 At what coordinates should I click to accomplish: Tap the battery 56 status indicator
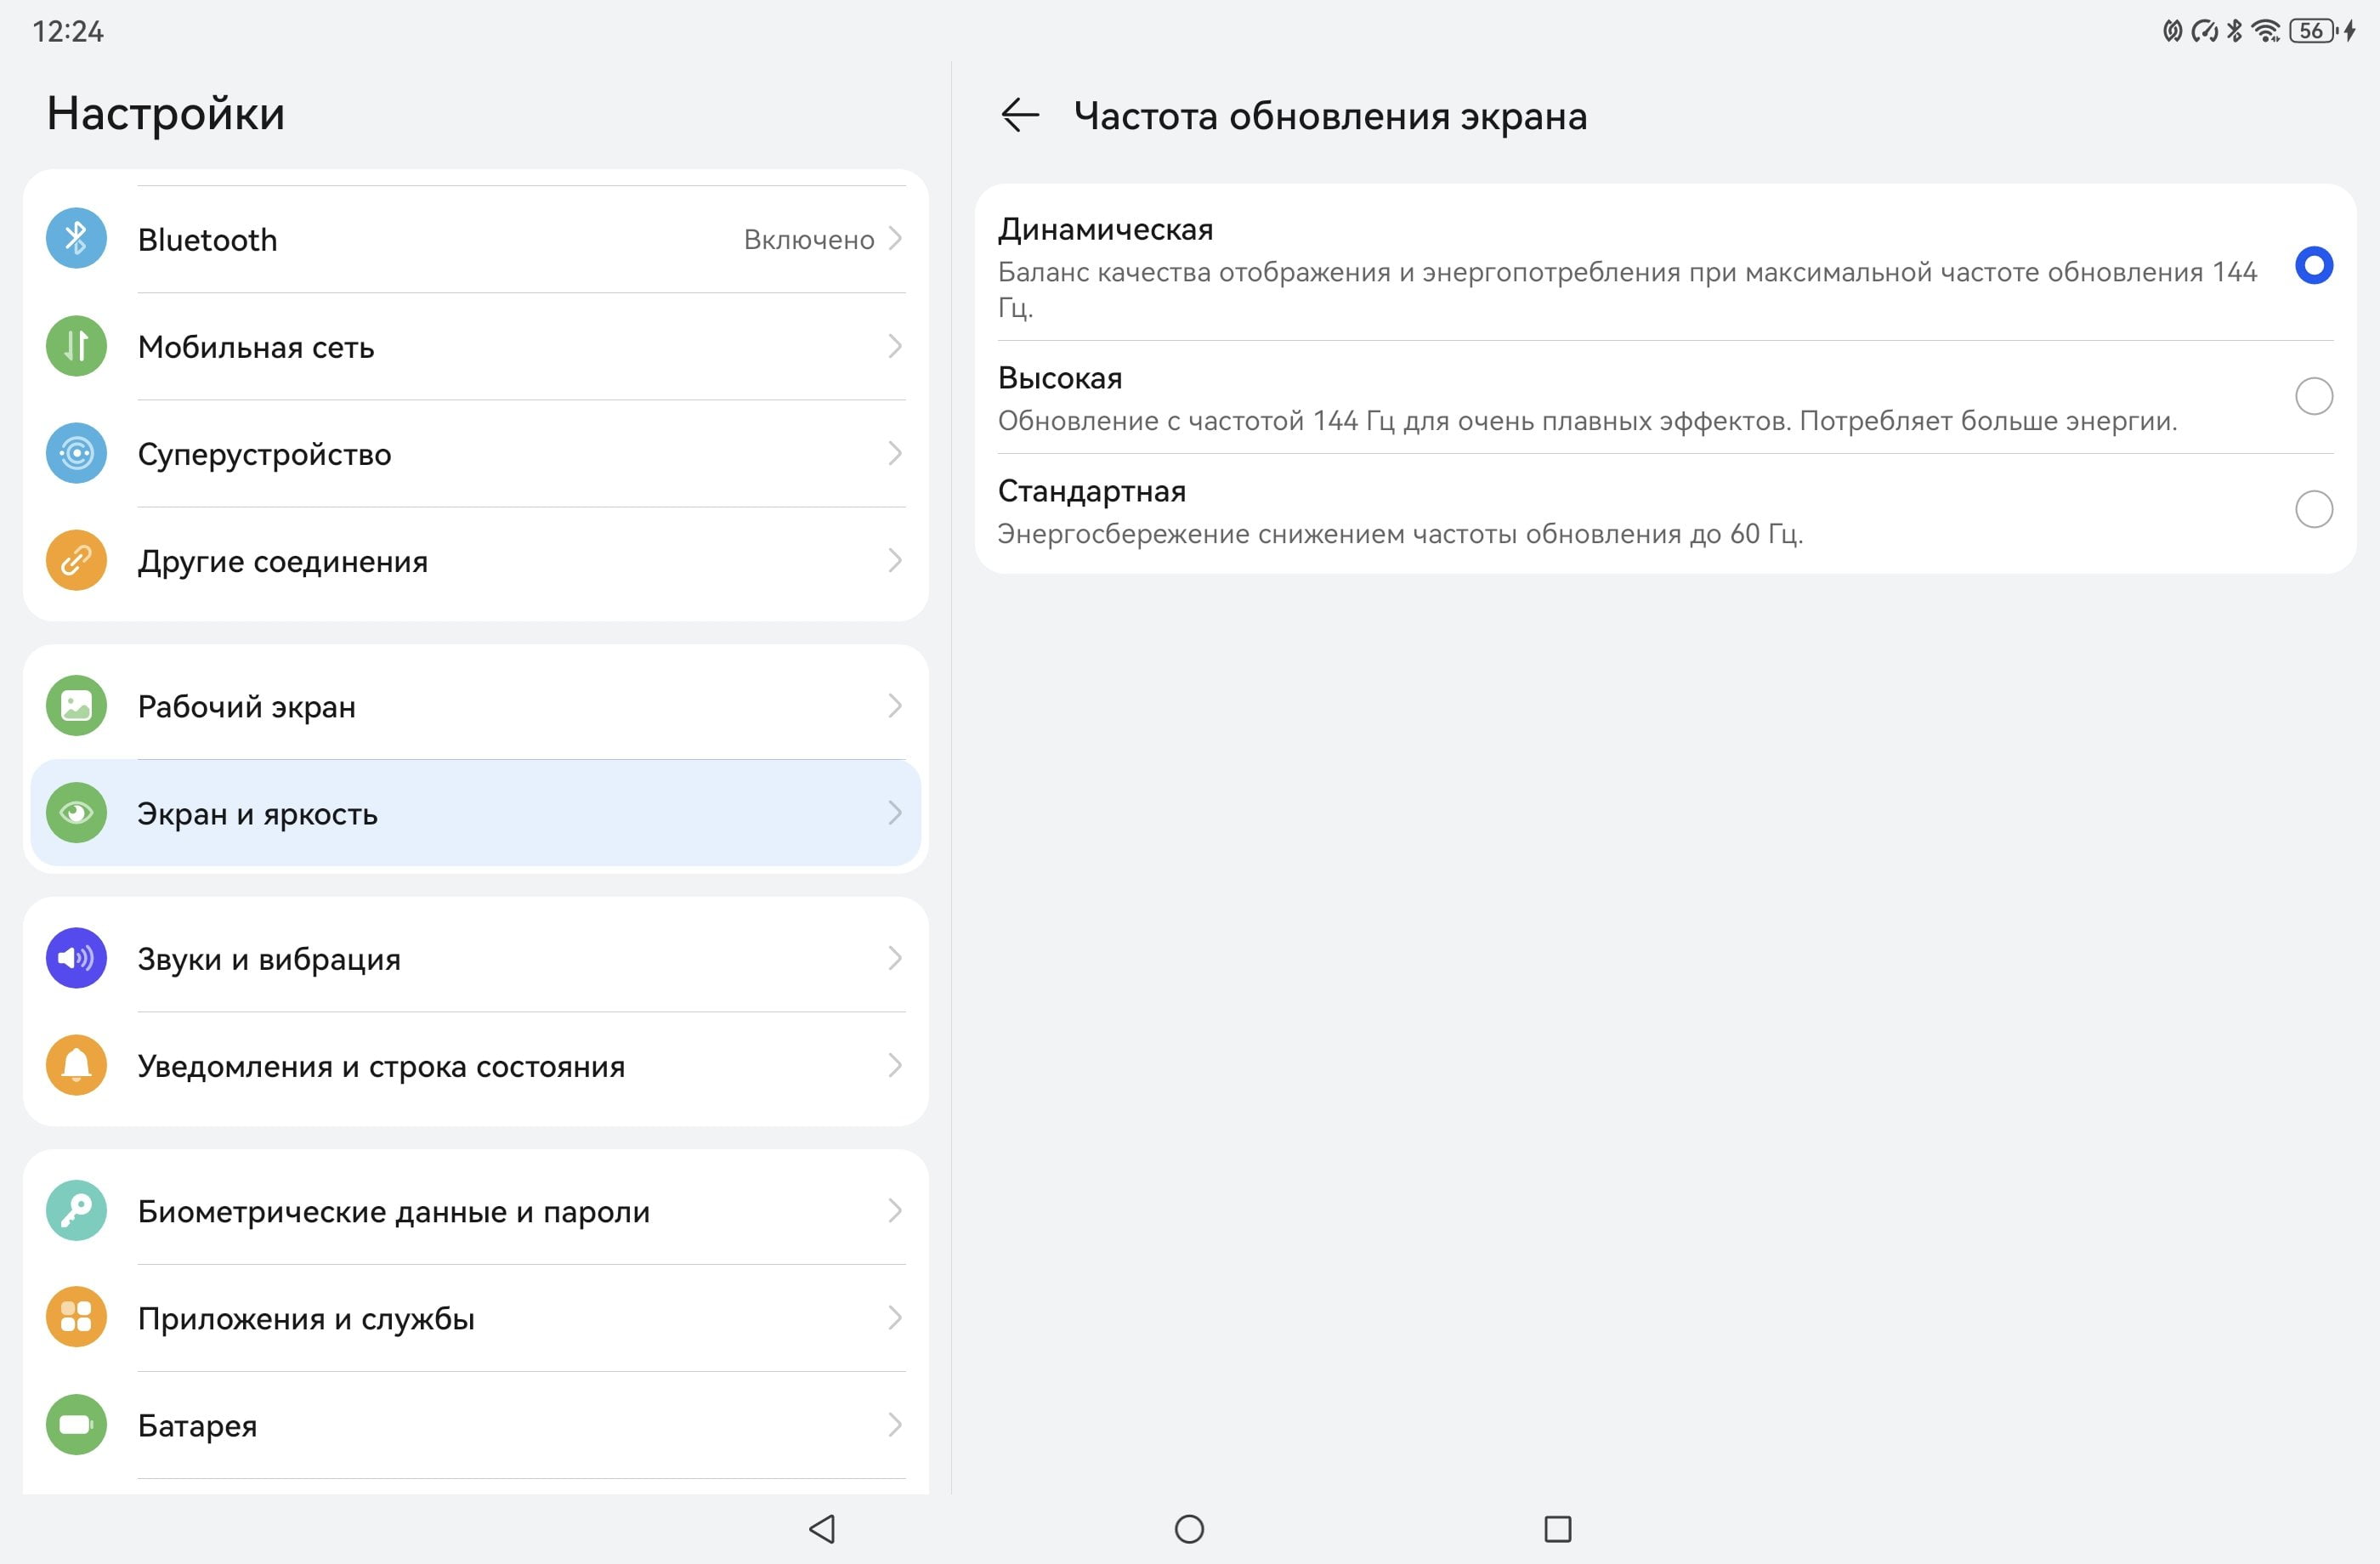tap(2312, 31)
